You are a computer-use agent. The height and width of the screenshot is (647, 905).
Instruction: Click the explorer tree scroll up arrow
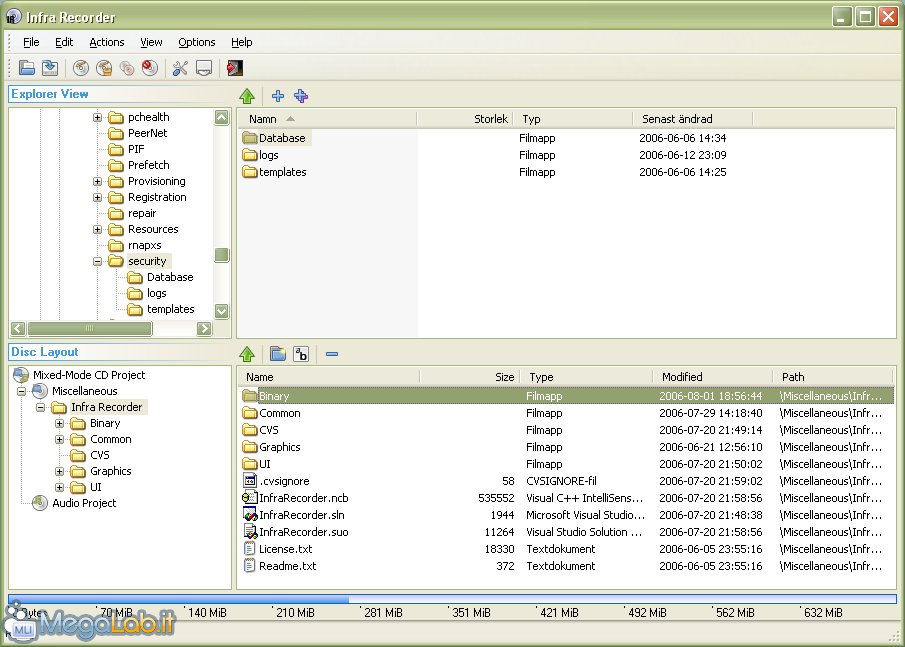(x=222, y=117)
